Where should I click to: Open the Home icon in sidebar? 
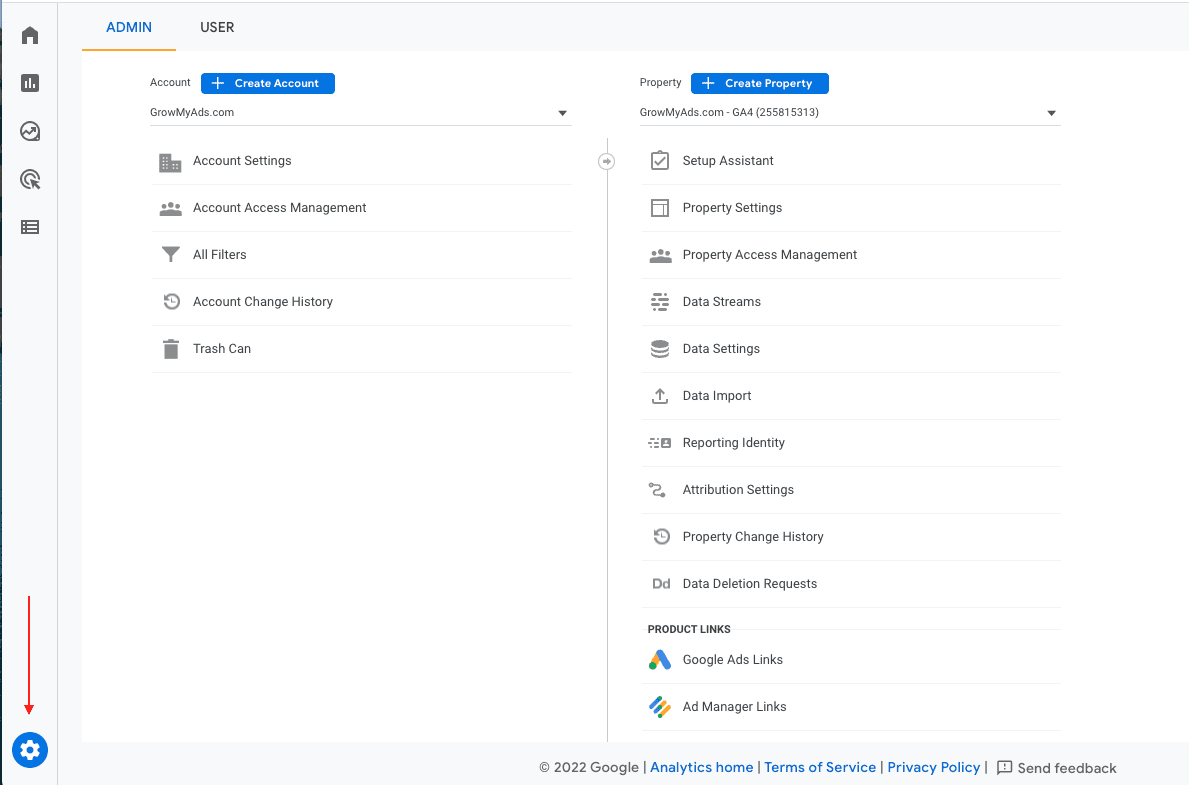point(30,36)
